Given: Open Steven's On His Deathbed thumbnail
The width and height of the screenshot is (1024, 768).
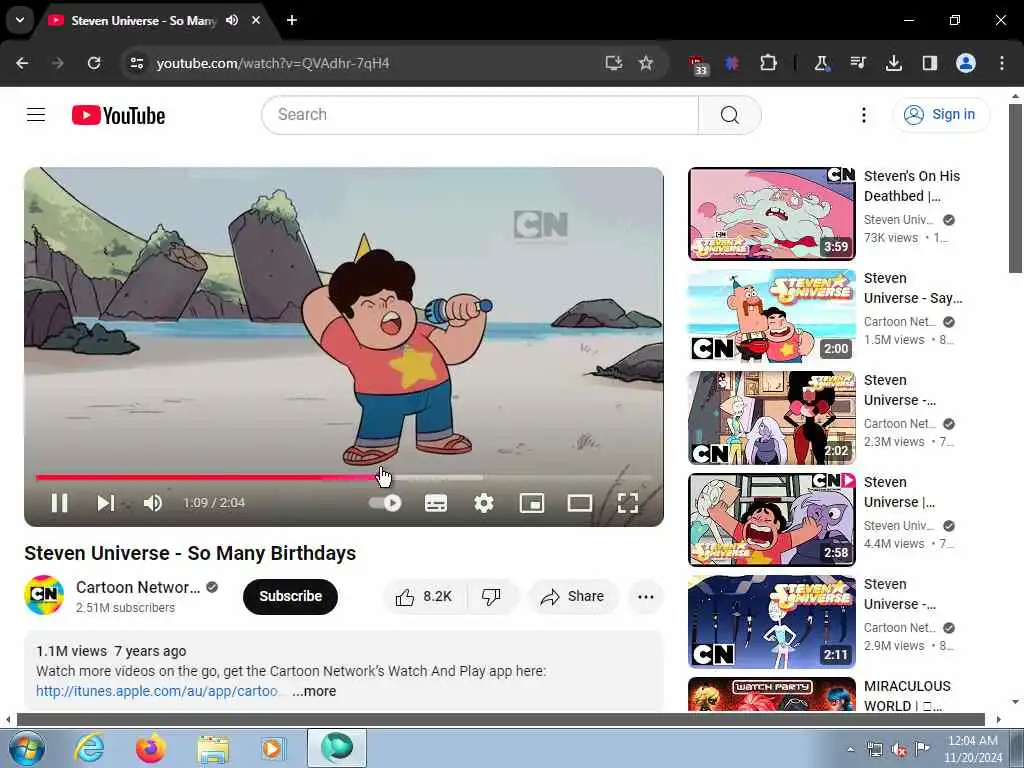Looking at the screenshot, I should pyautogui.click(x=771, y=214).
